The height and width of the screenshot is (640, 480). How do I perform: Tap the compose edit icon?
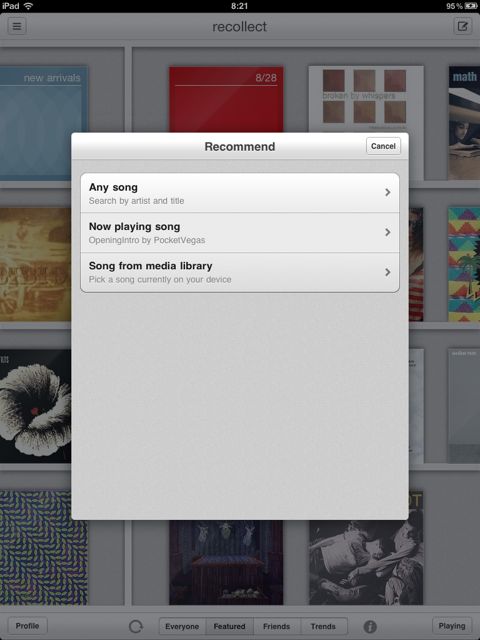pyautogui.click(x=462, y=26)
